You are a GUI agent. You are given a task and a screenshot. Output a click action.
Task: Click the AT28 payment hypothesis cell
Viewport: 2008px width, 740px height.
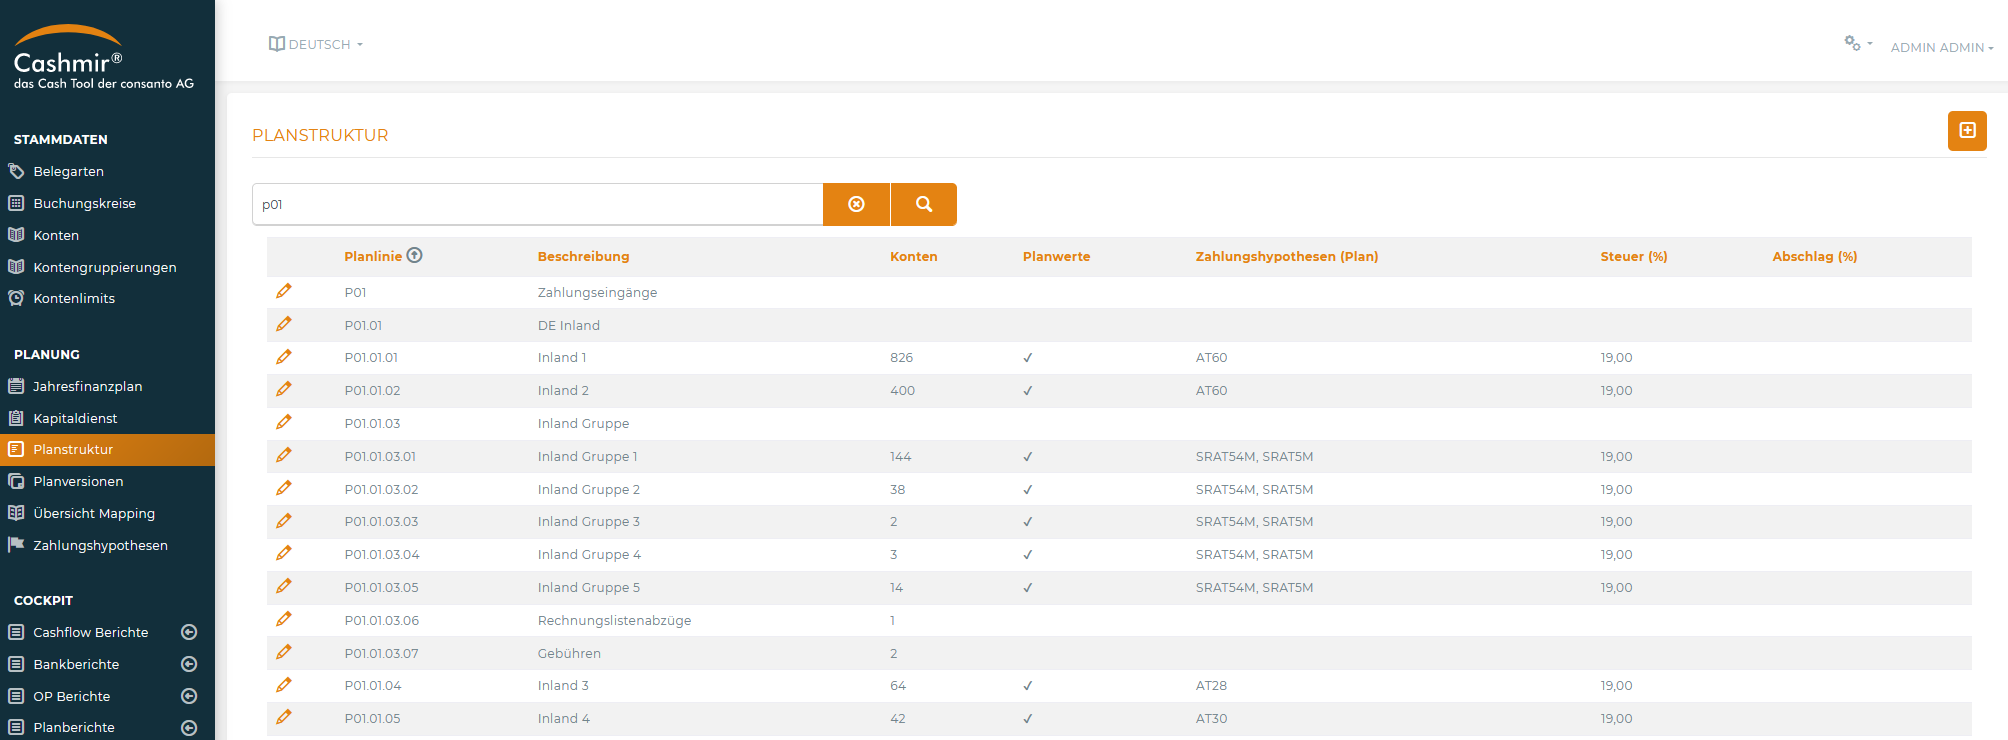pos(1211,685)
